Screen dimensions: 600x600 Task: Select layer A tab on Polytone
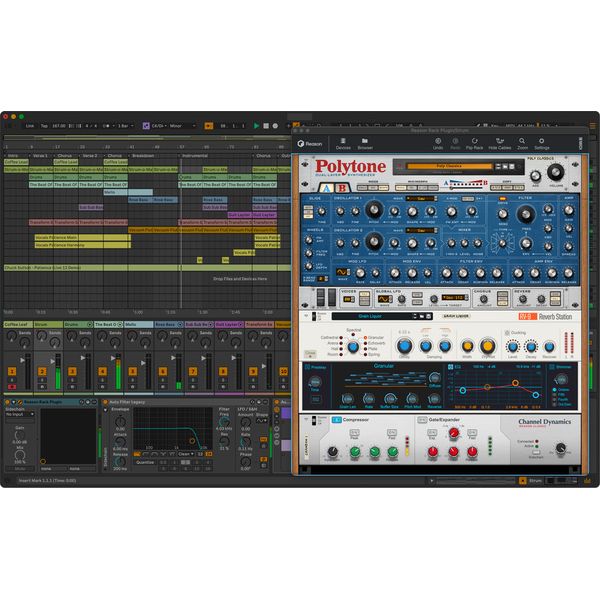tap(326, 188)
